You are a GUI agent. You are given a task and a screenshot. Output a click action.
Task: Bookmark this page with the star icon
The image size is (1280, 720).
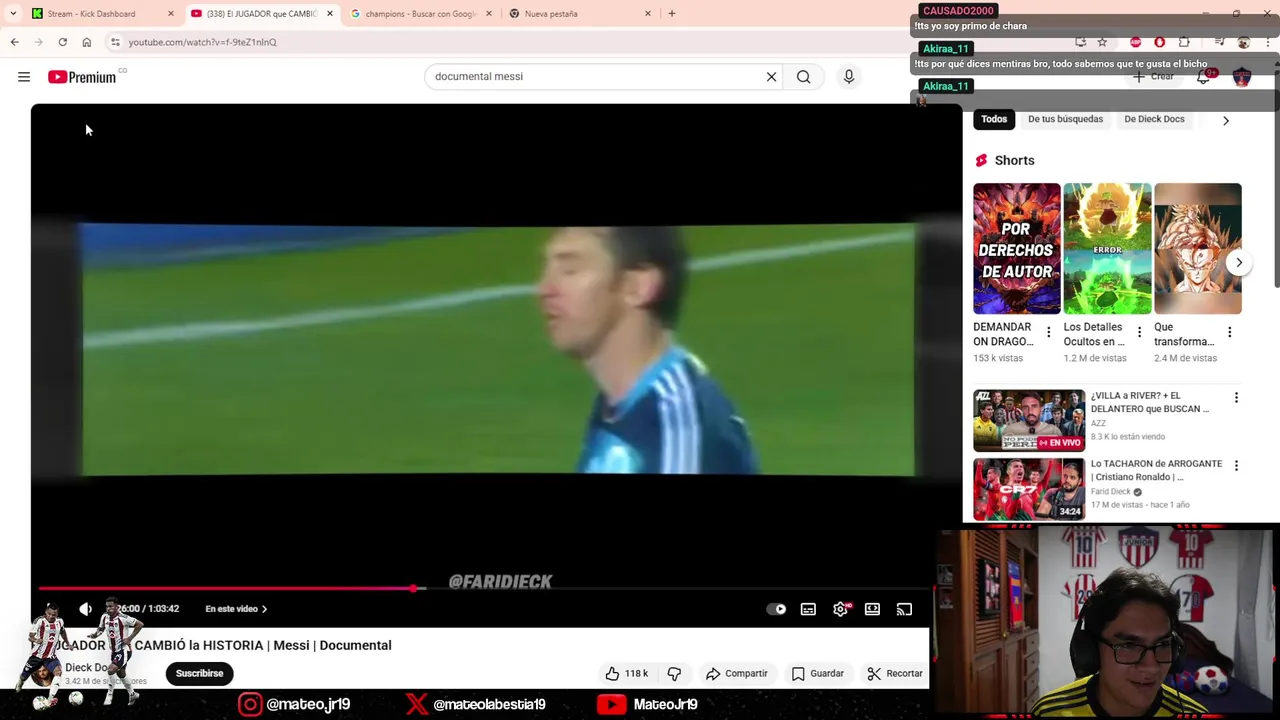click(1102, 42)
